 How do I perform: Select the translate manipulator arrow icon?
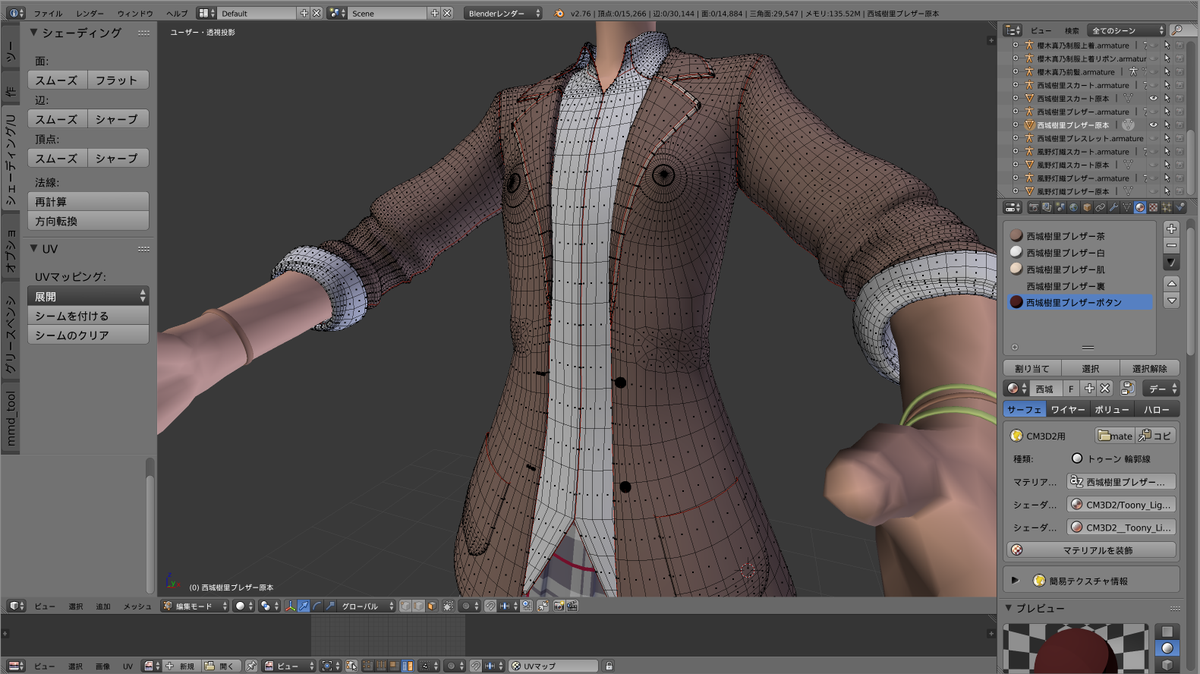[304, 606]
